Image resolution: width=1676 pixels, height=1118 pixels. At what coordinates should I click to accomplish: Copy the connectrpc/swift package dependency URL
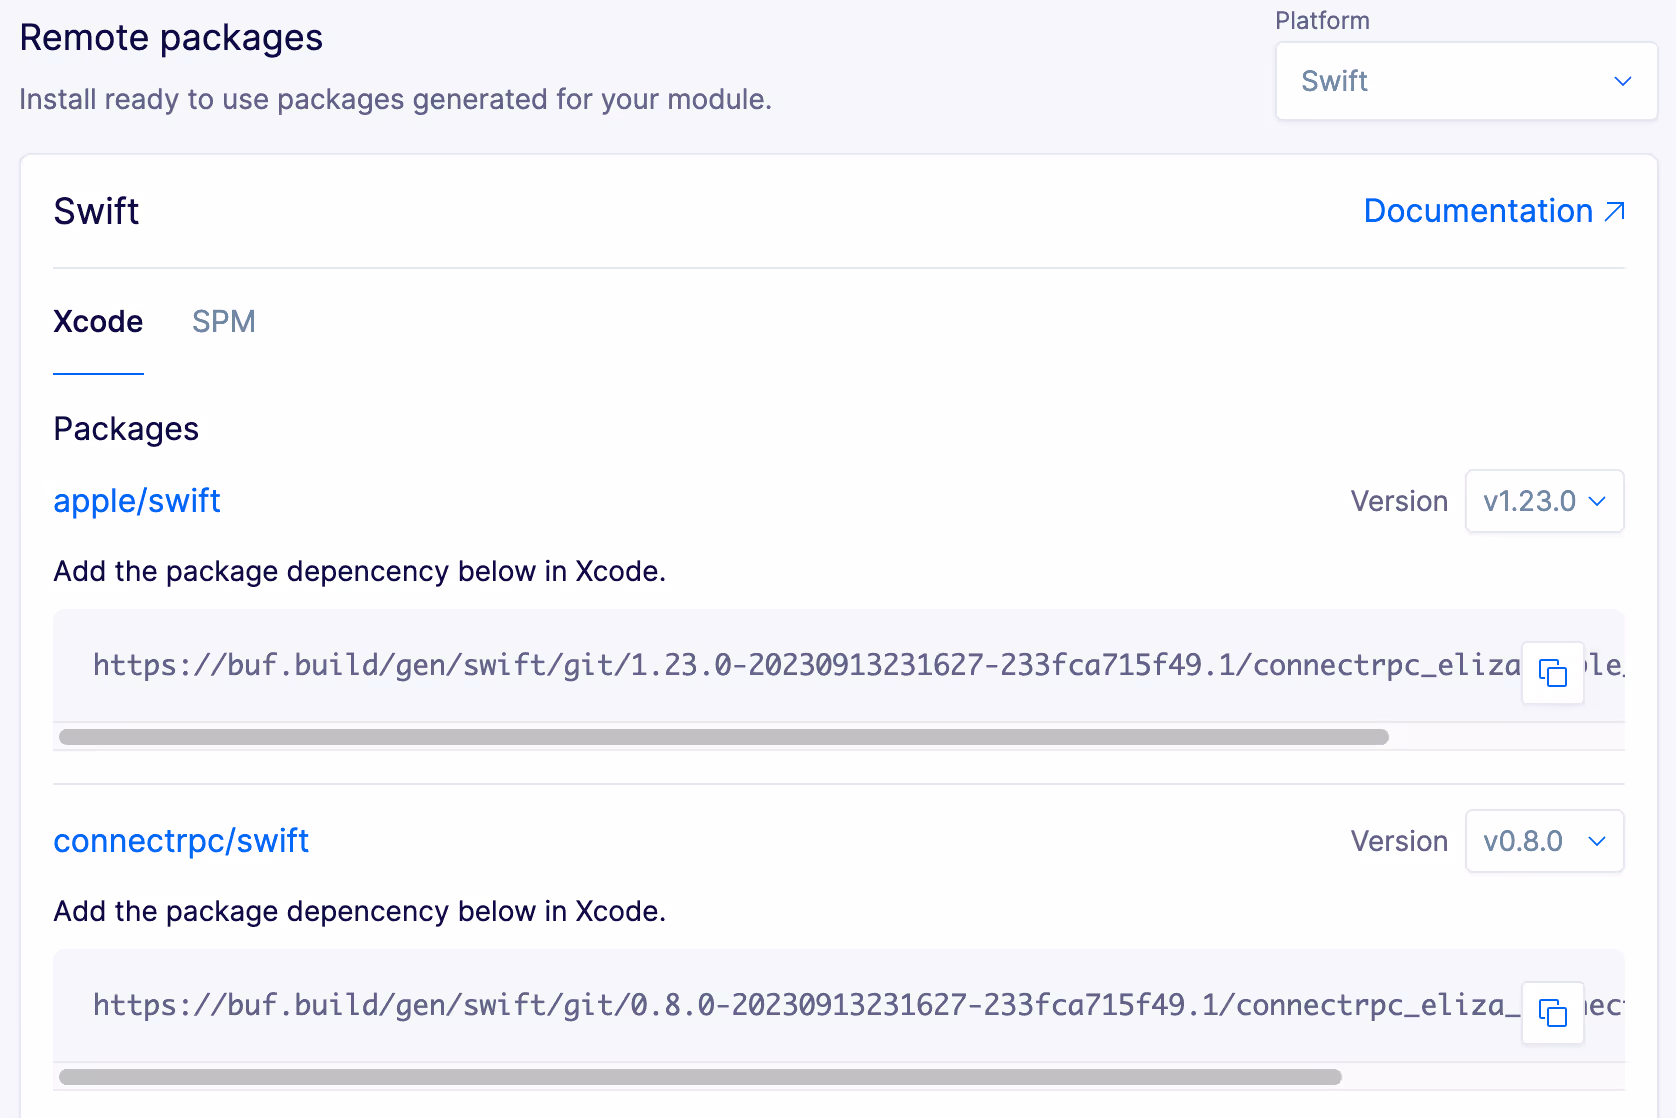click(1553, 1013)
